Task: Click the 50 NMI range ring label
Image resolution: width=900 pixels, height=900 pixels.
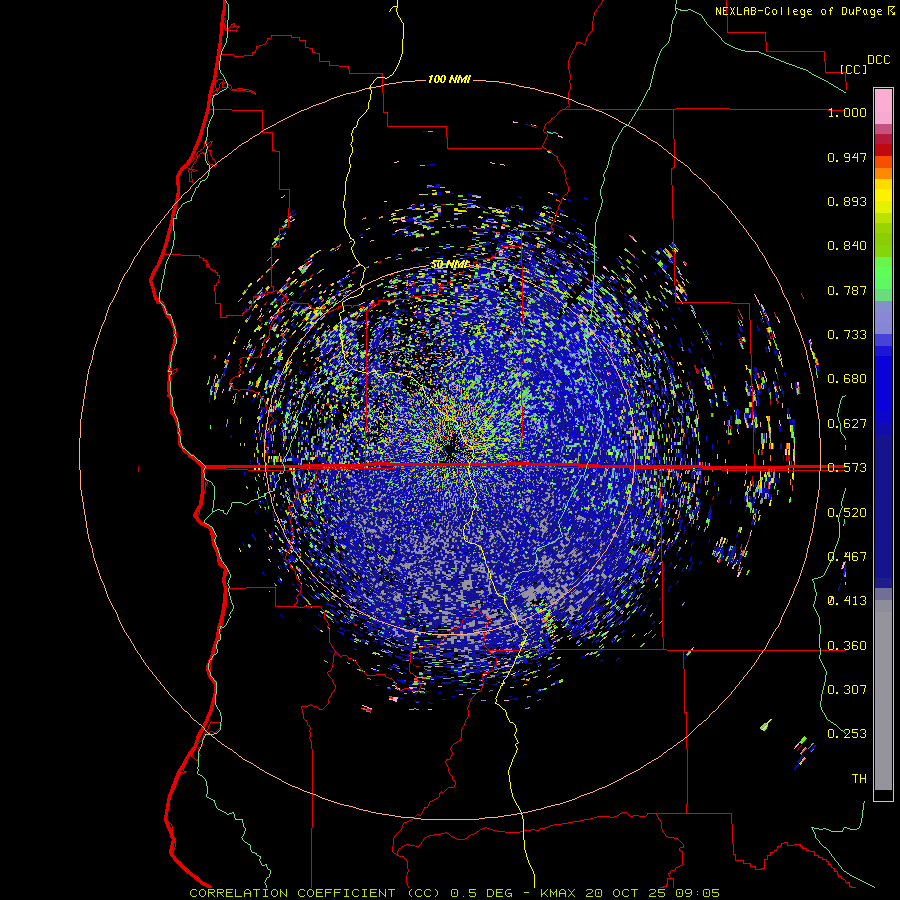Action: point(450,264)
